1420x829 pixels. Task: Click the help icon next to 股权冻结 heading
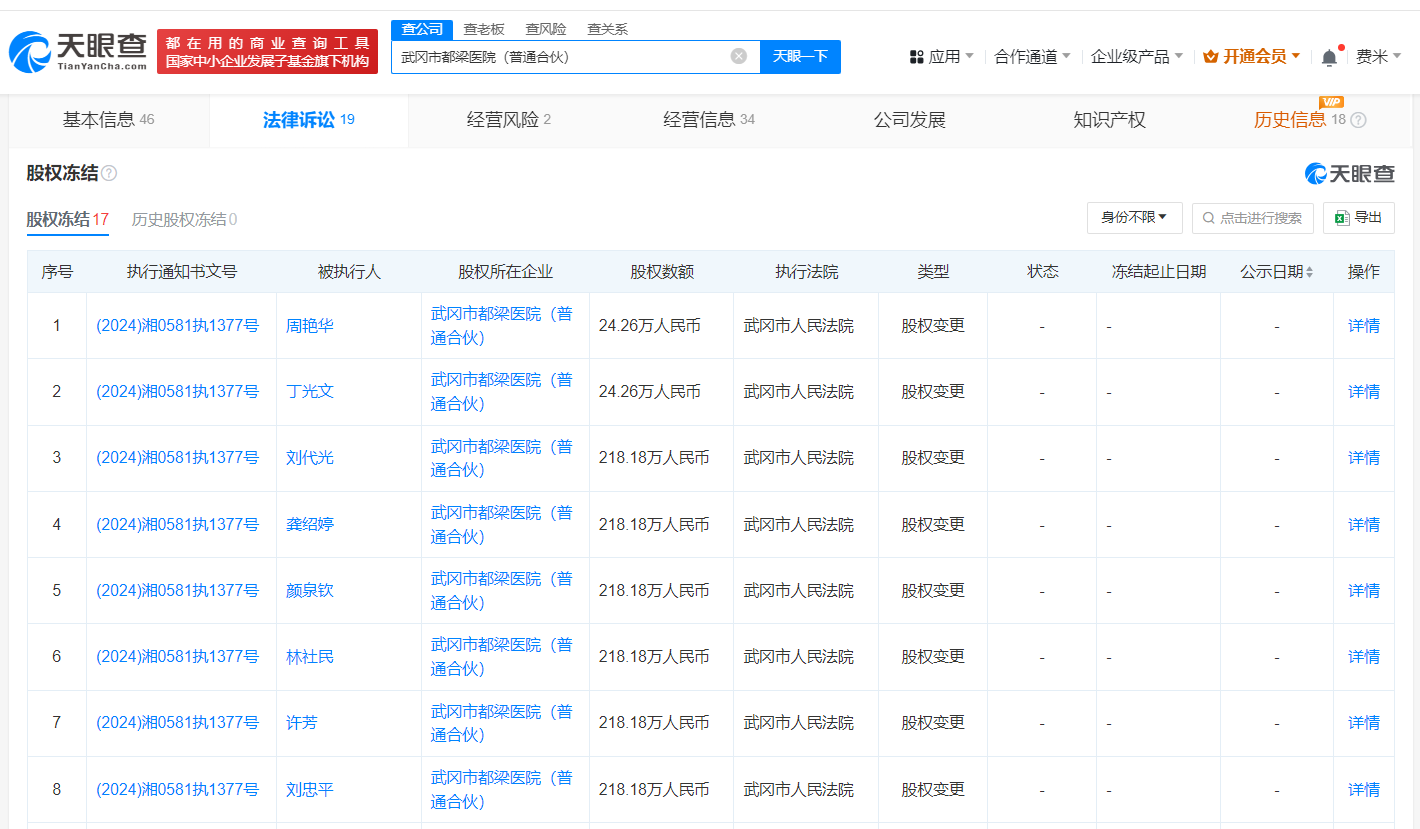tap(109, 174)
